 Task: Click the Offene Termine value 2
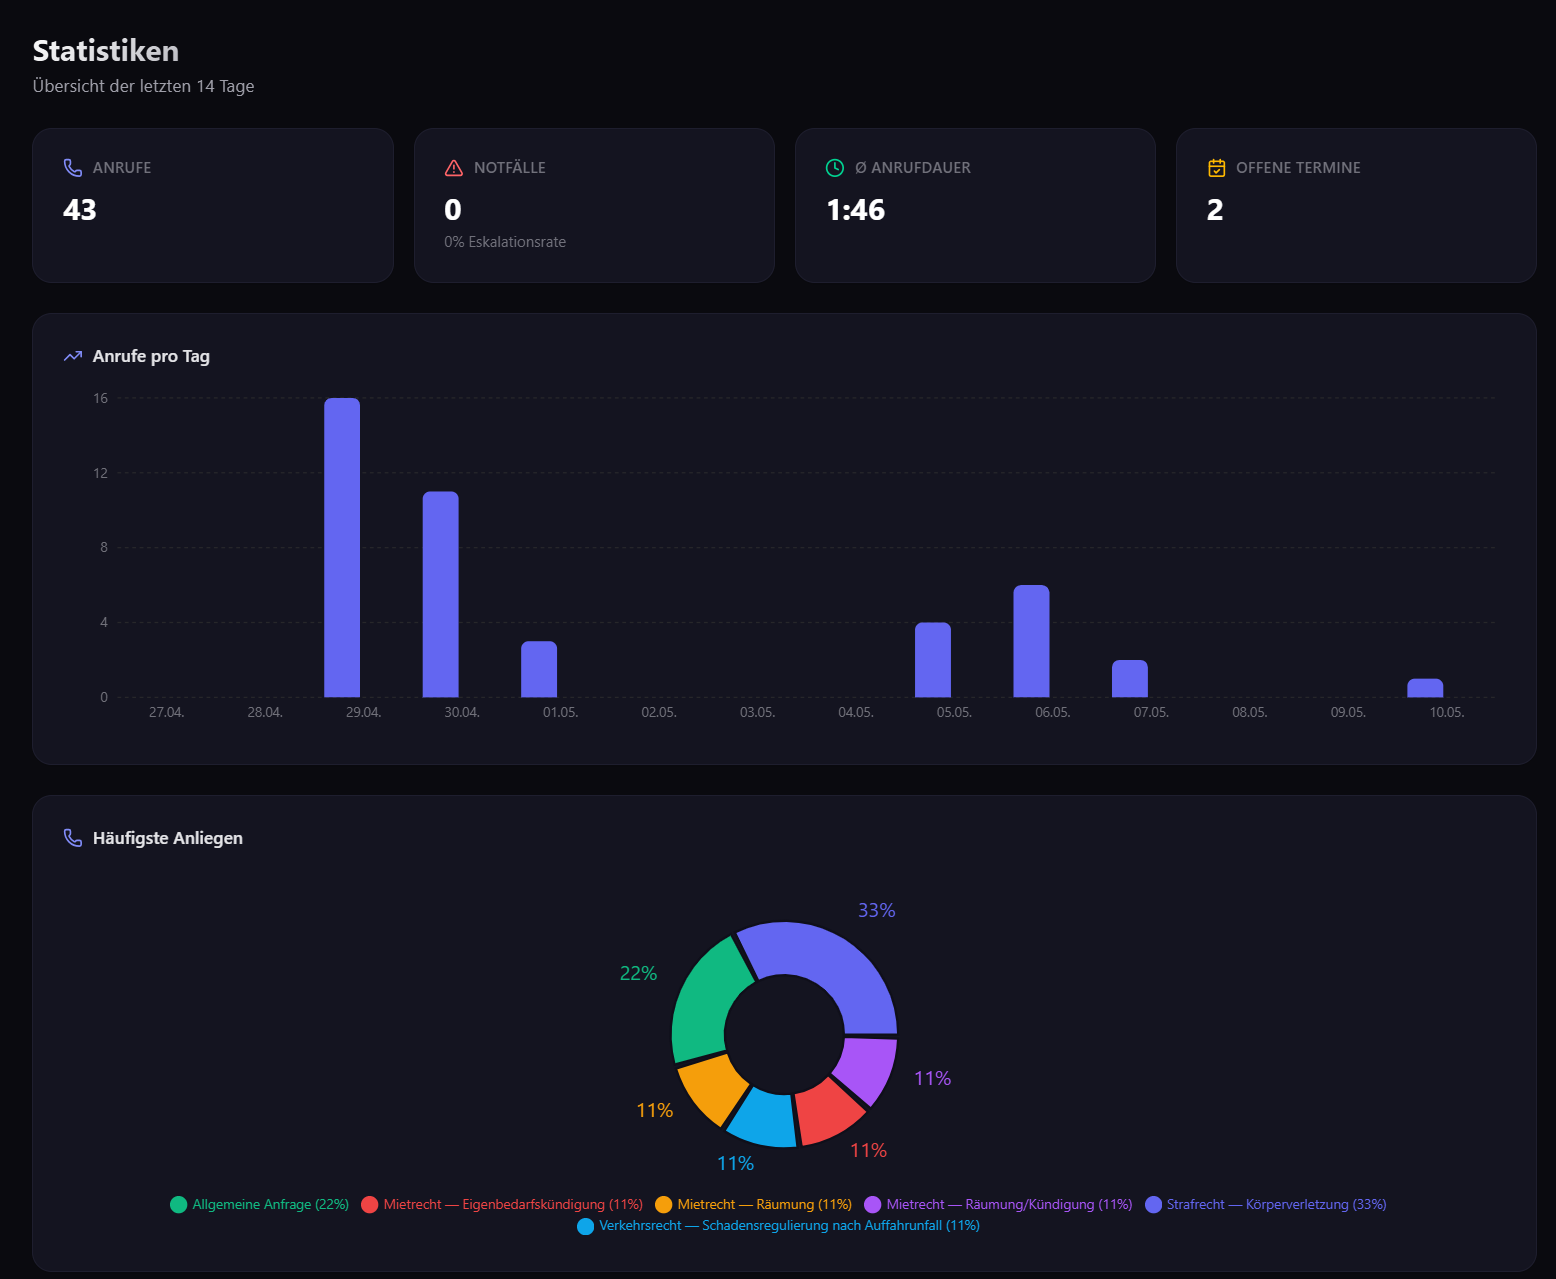point(1215,210)
